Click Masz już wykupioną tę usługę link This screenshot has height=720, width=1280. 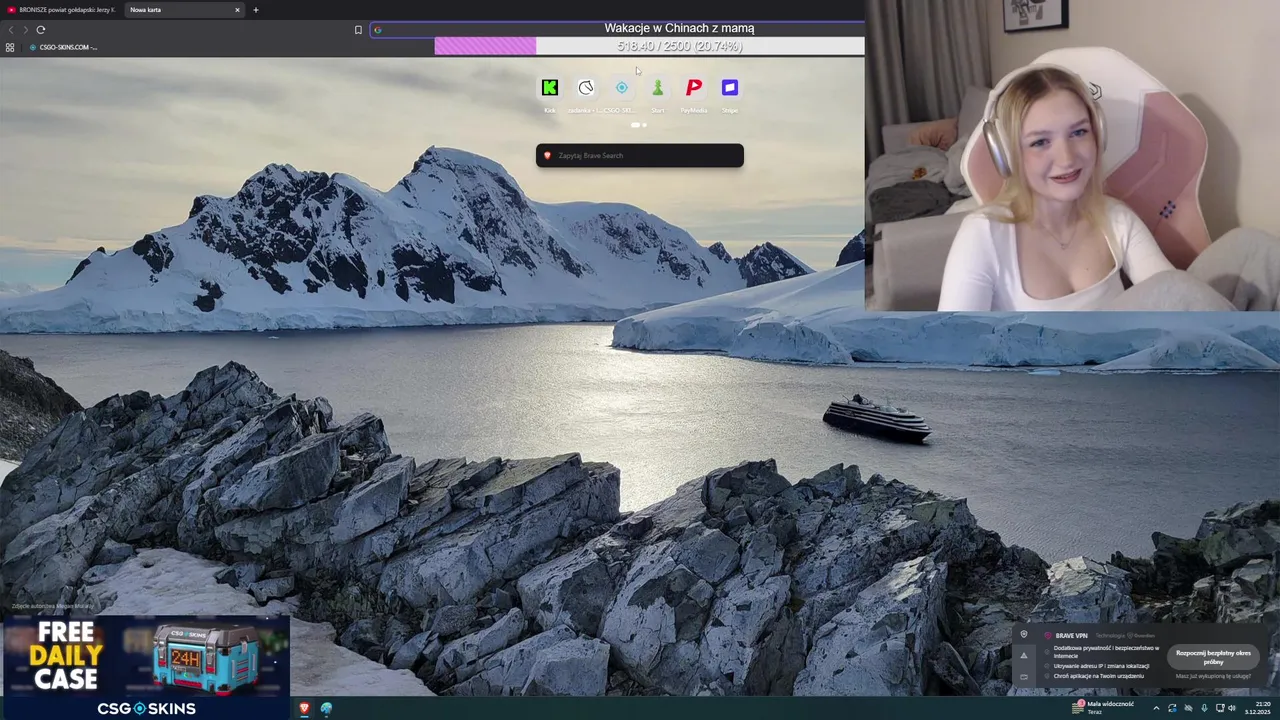1213,676
